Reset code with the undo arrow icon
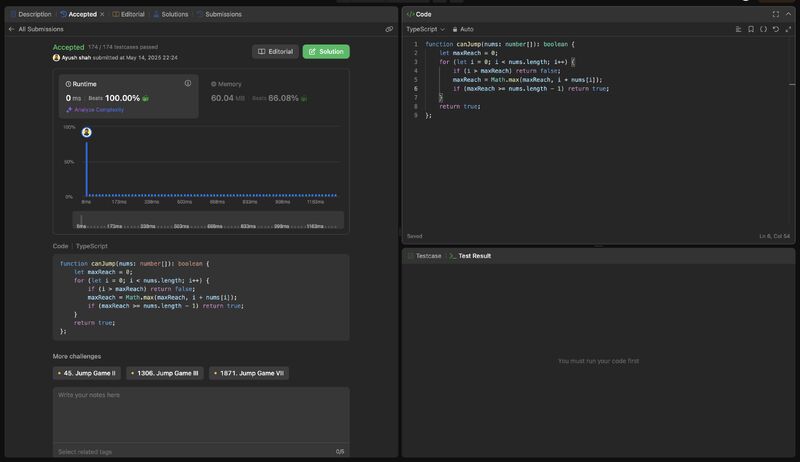Screen dimensions: 800x462 point(776,29)
